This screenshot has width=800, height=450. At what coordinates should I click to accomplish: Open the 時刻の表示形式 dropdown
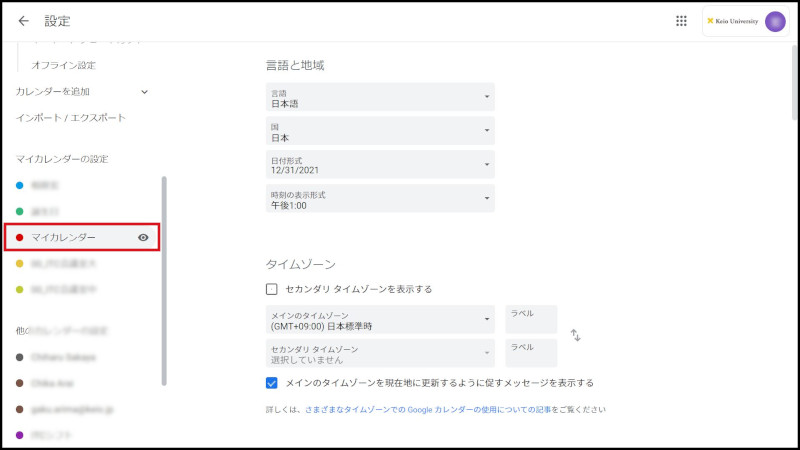click(x=380, y=198)
